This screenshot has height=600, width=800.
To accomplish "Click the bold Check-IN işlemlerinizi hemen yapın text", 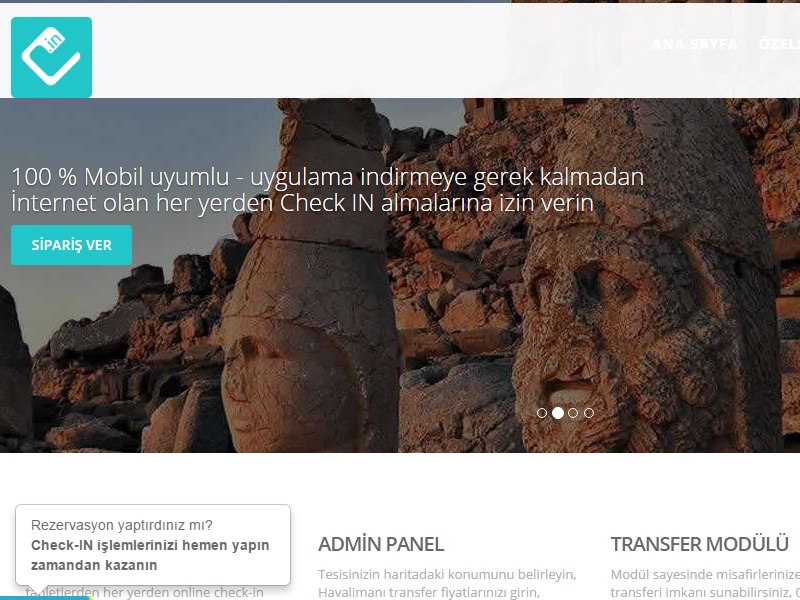I will (150, 545).
